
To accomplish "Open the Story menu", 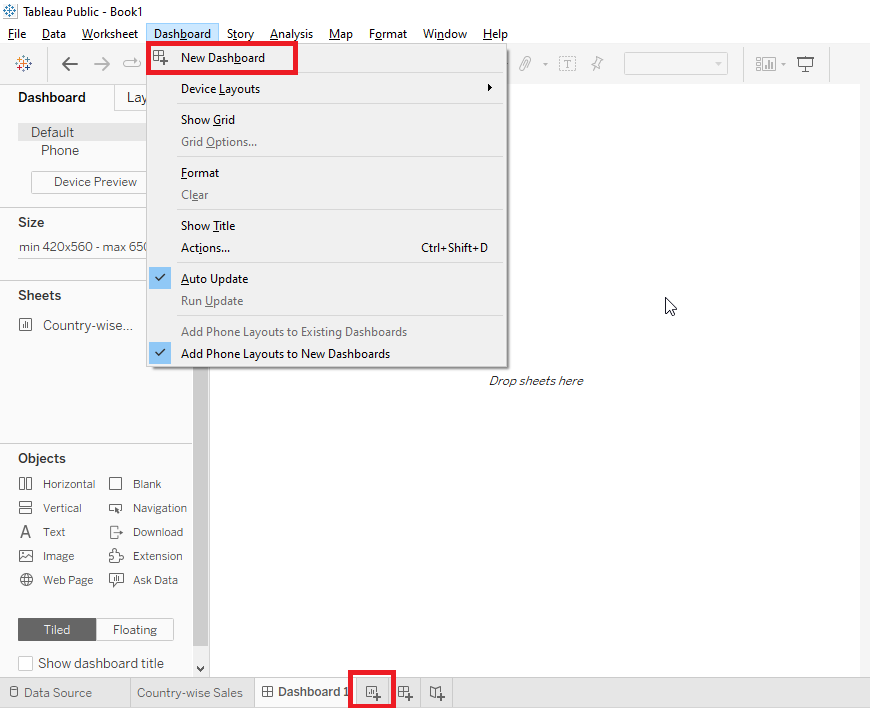I will pos(240,34).
